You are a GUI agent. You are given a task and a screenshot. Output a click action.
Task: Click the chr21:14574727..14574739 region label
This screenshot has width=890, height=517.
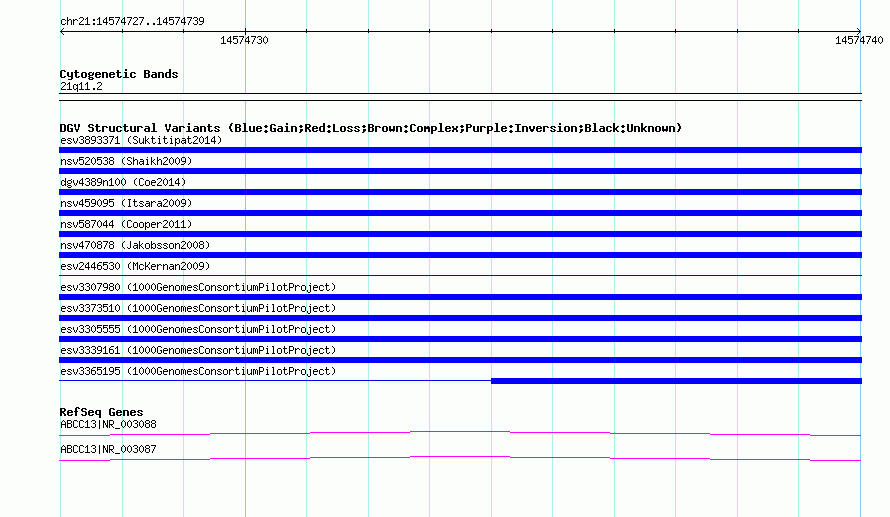click(x=132, y=21)
